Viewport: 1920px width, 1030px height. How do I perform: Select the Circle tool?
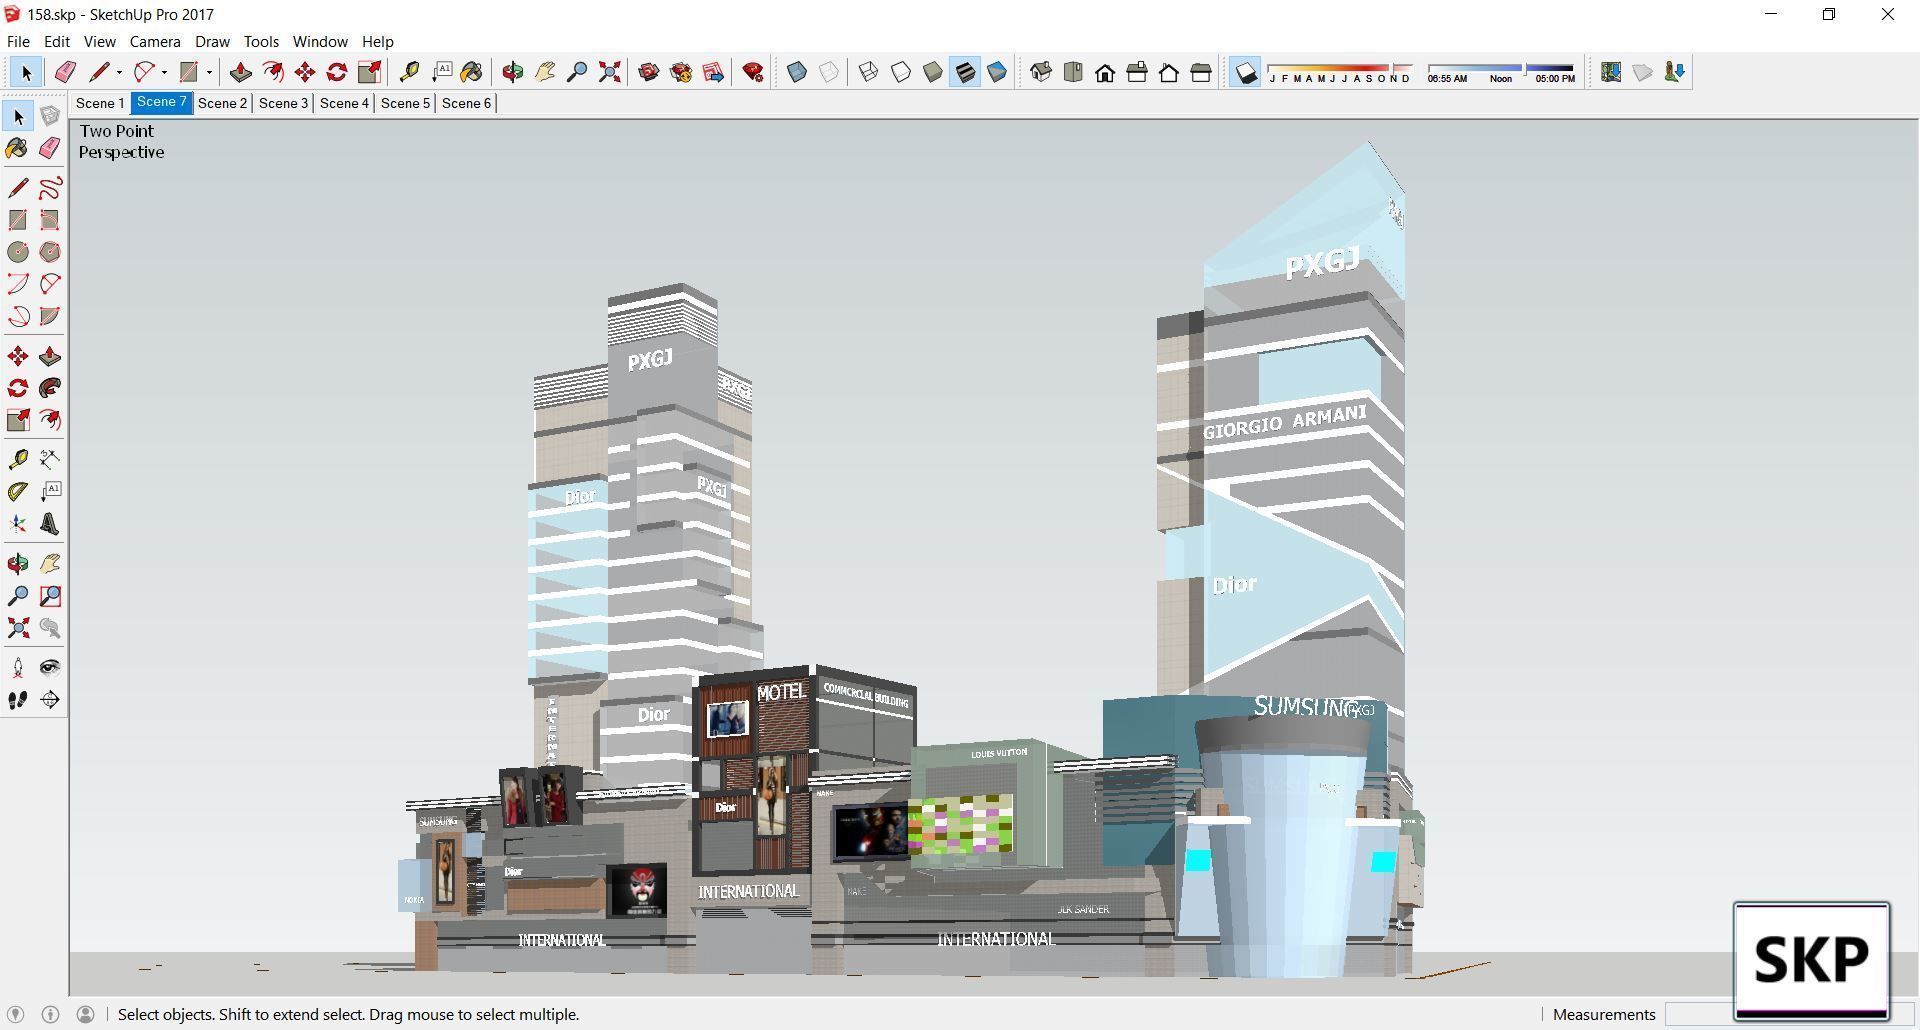pyautogui.click(x=18, y=252)
